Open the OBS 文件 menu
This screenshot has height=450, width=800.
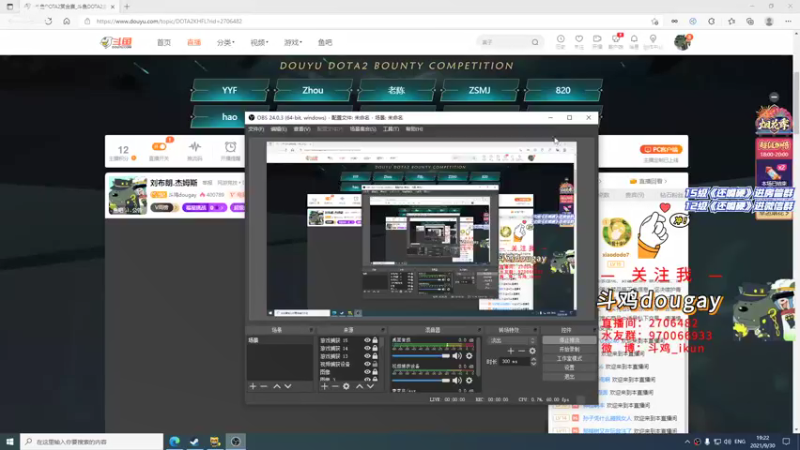(x=256, y=129)
